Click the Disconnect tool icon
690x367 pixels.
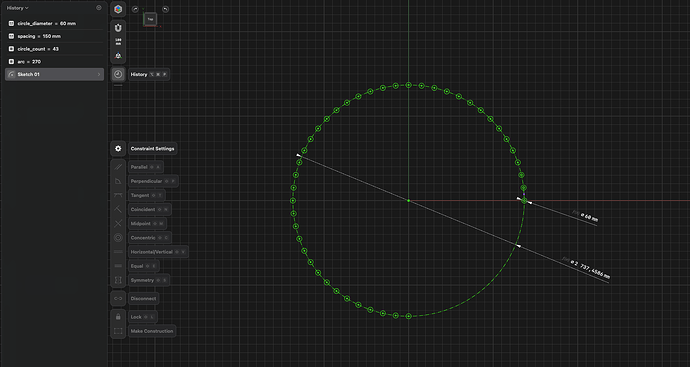[x=118, y=298]
